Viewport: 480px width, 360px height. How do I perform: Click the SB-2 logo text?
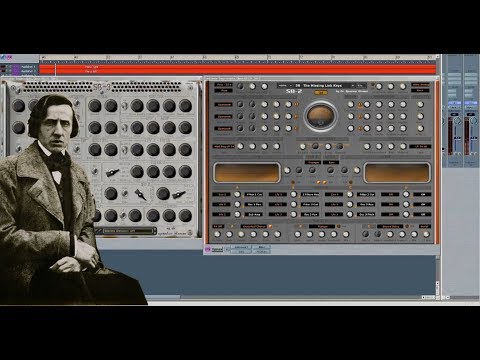(x=294, y=91)
